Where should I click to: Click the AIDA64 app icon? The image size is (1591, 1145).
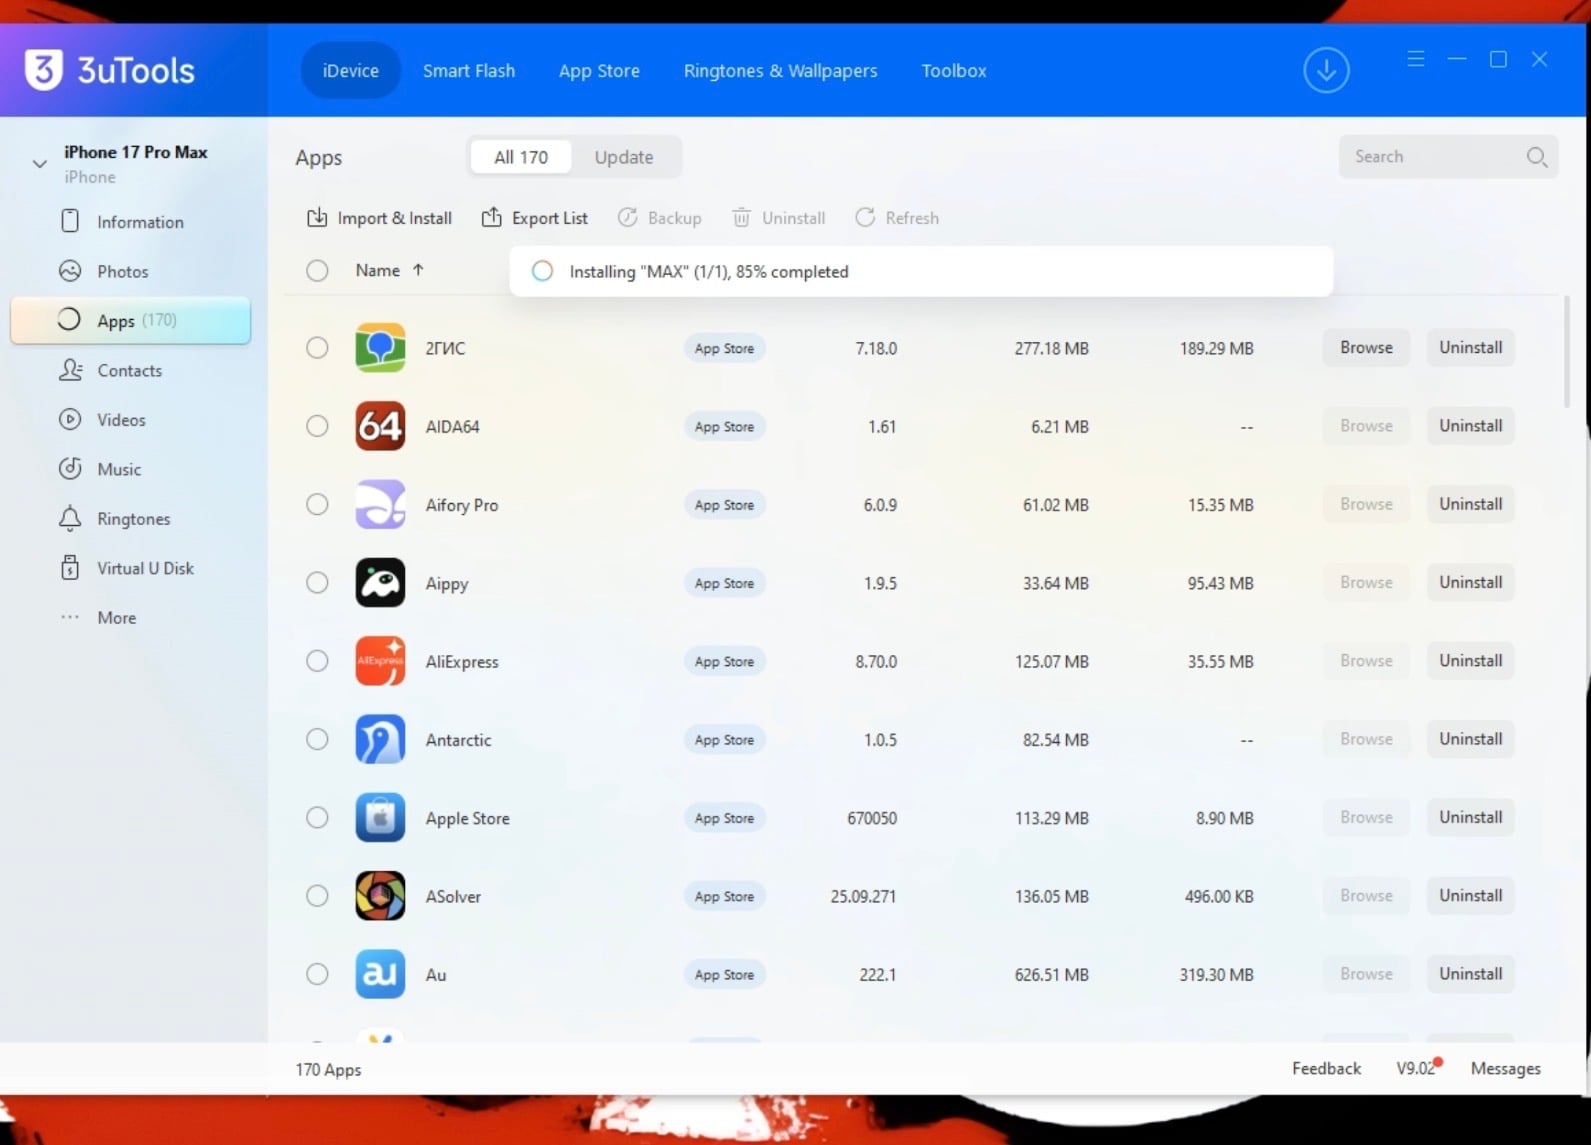(x=380, y=426)
